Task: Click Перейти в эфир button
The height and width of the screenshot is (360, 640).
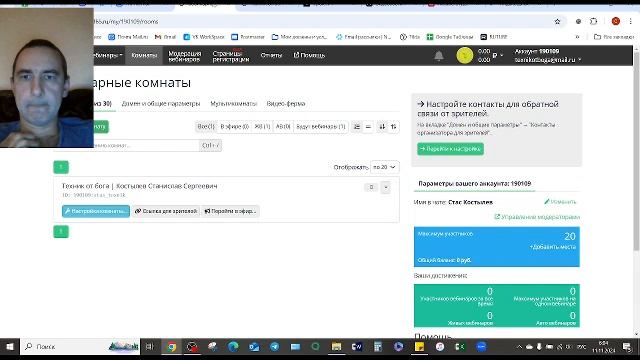Action: pos(230,211)
